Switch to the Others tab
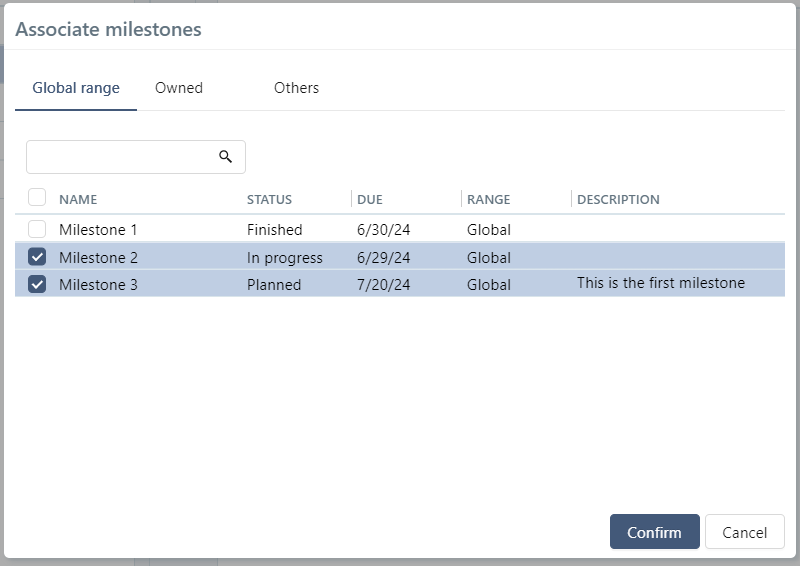Viewport: 800px width, 566px height. pos(296,88)
